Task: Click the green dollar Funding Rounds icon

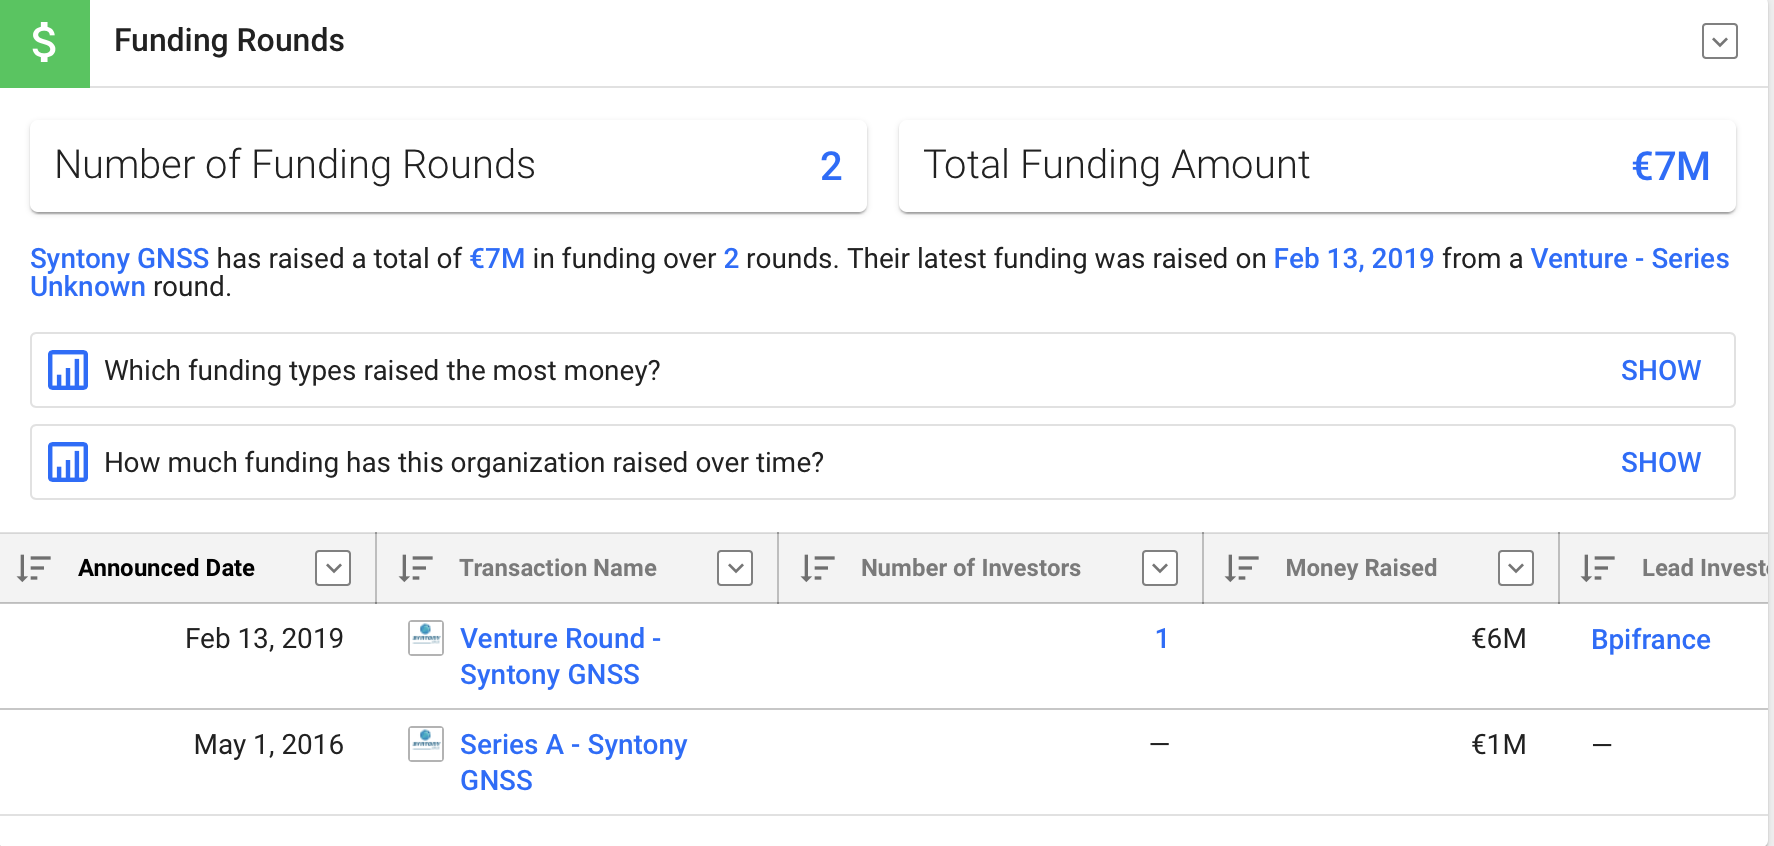Action: [x=45, y=43]
